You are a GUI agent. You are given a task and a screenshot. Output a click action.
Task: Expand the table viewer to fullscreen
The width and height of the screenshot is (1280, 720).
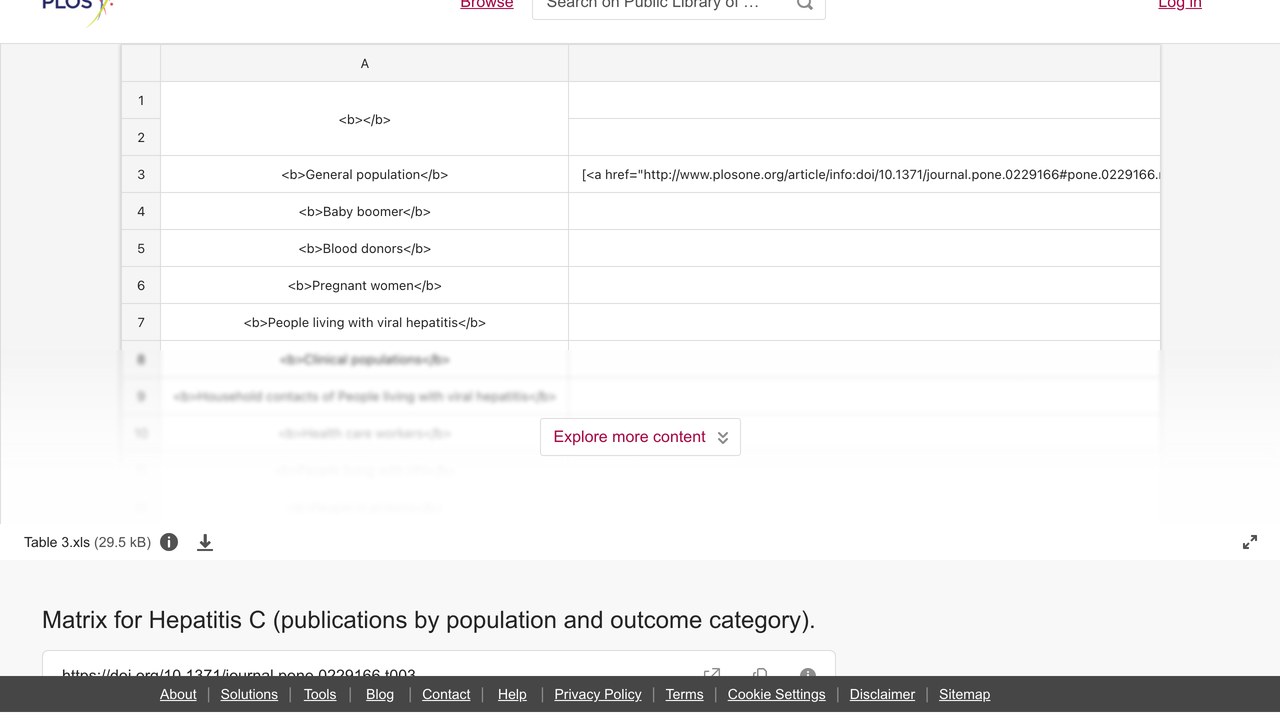tap(1250, 542)
